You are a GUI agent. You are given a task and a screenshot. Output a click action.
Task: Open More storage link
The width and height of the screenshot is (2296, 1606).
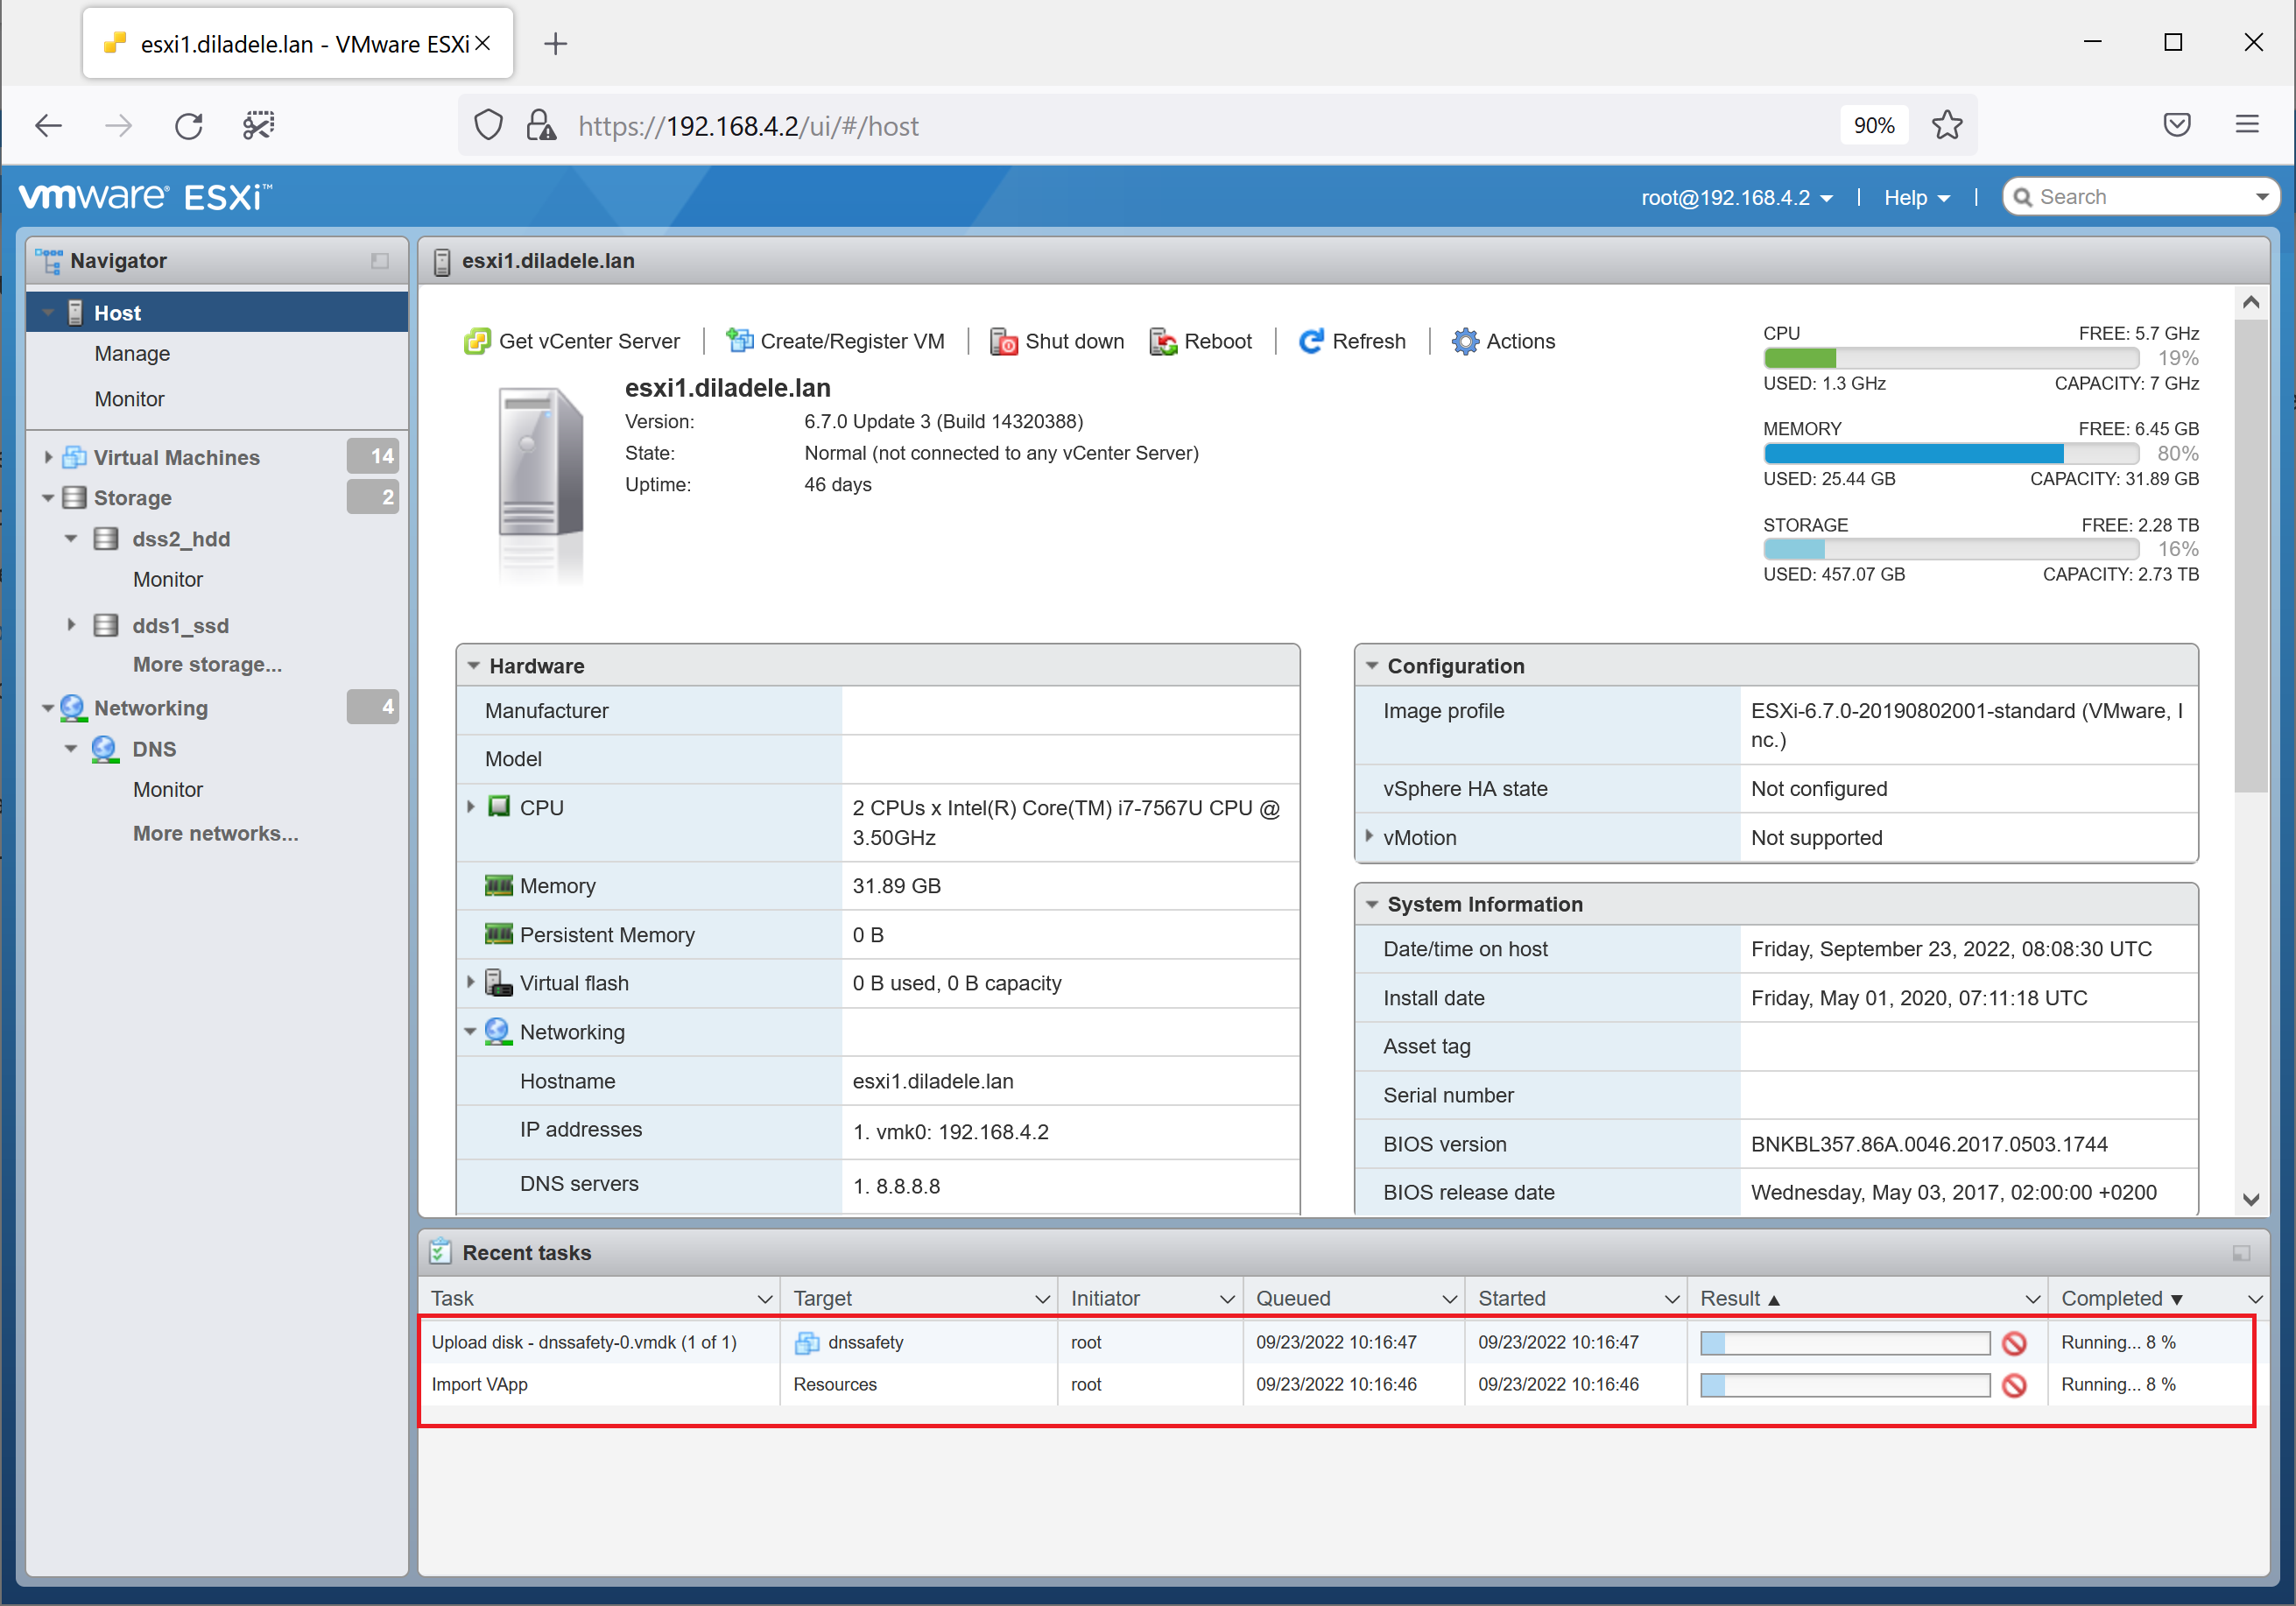pos(207,665)
